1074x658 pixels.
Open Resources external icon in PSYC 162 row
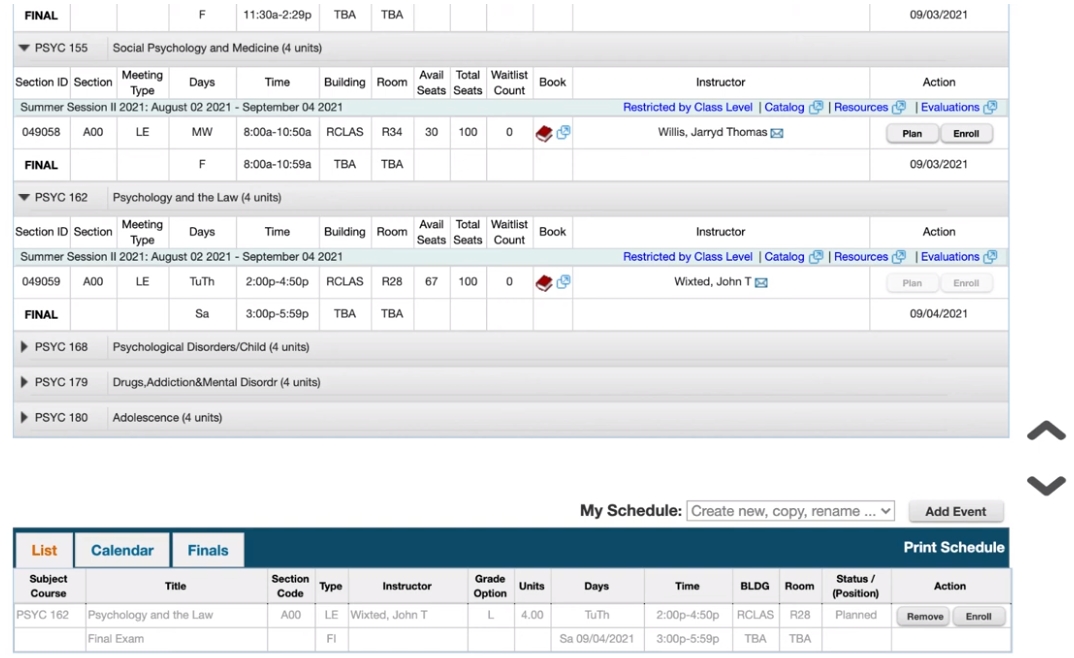(899, 257)
